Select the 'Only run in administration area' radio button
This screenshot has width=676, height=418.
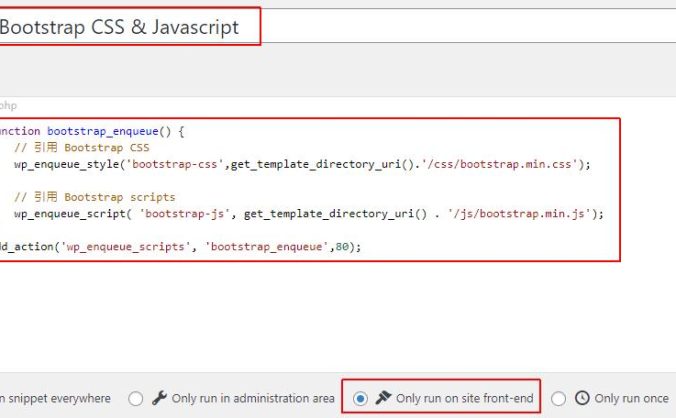135,399
